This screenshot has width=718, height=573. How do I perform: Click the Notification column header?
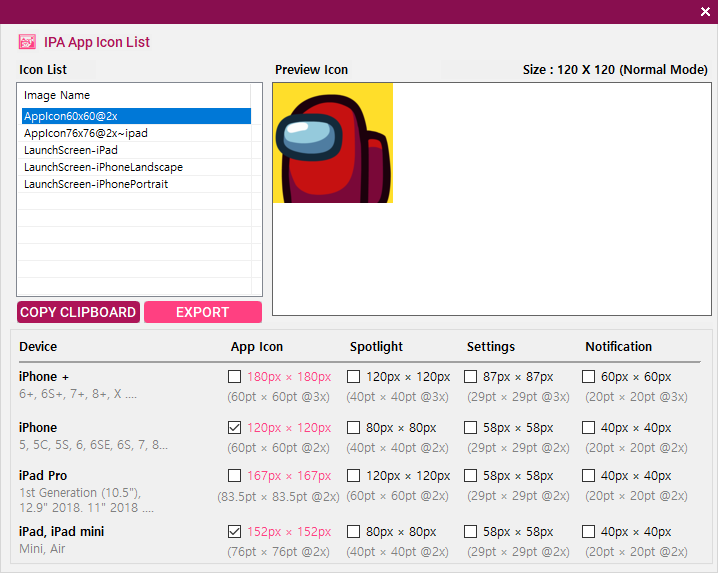coord(618,346)
